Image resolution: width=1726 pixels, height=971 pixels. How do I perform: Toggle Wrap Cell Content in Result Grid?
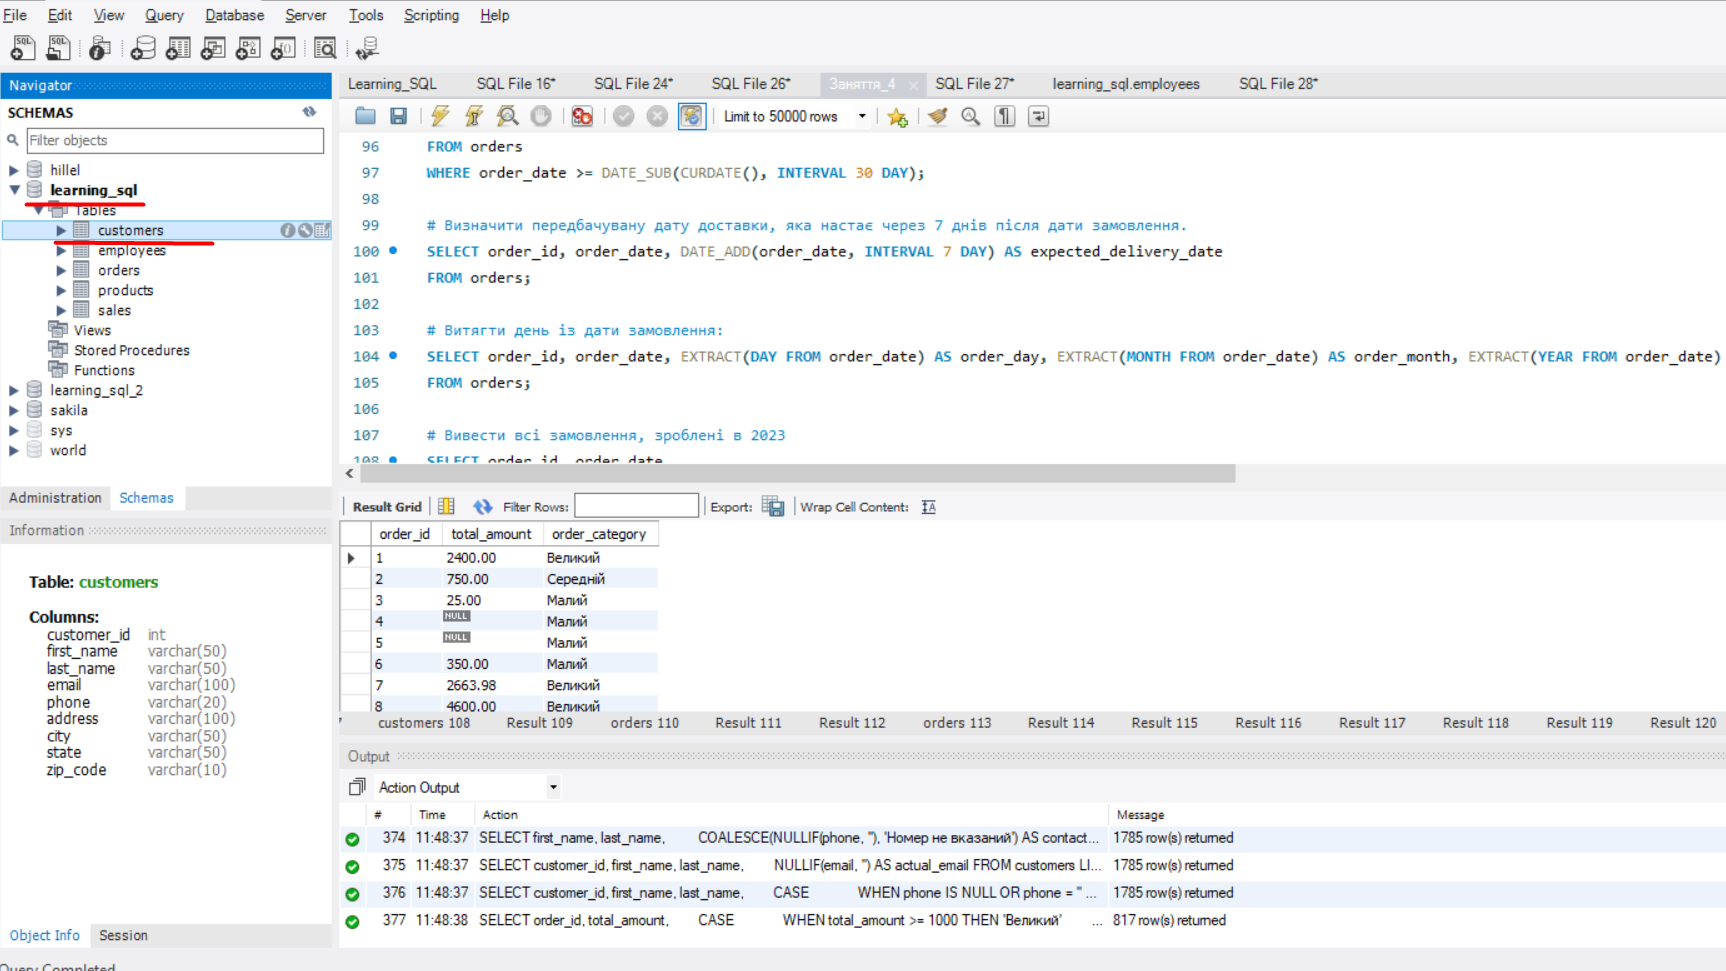pyautogui.click(x=928, y=507)
